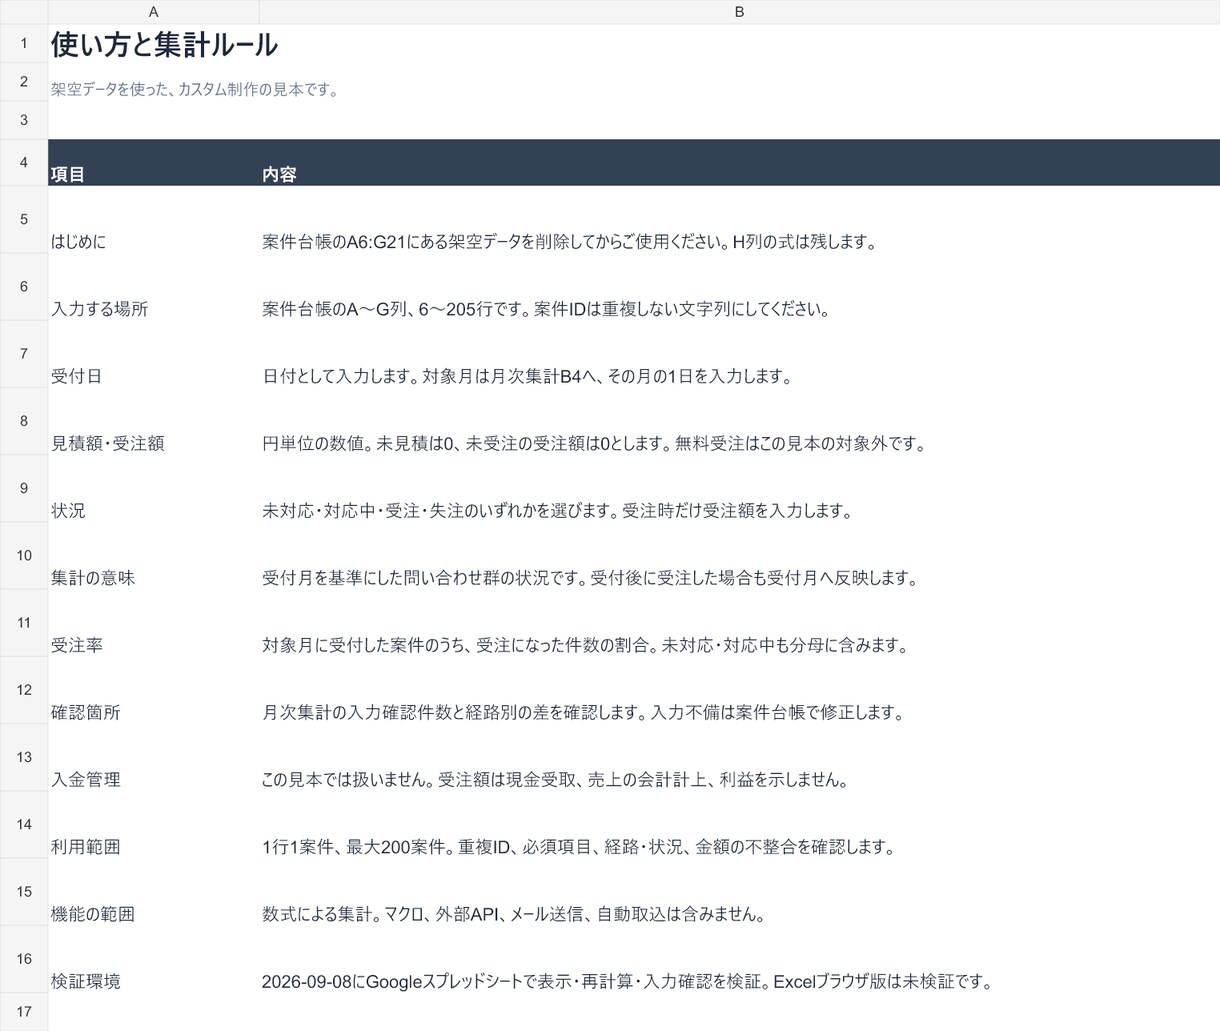Select column B header

(x=739, y=12)
